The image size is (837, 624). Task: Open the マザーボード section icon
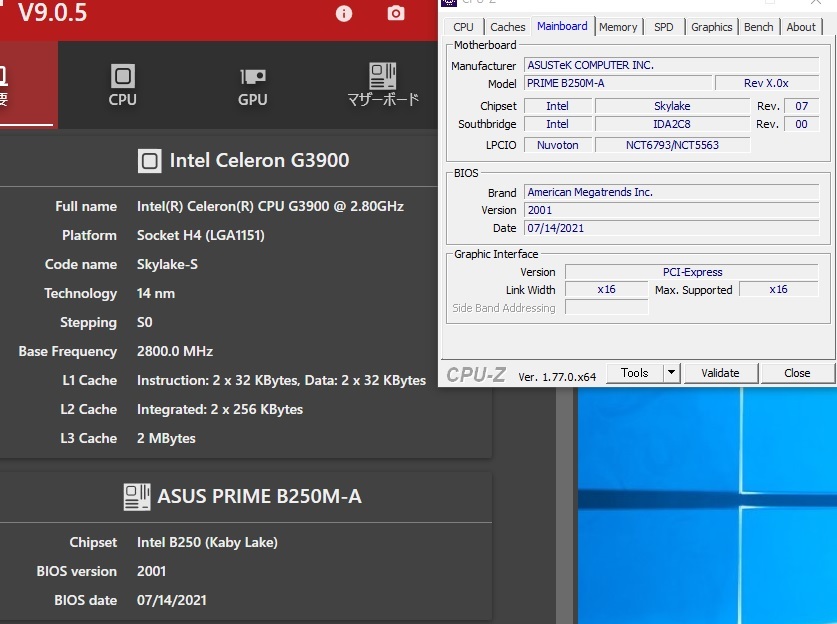coord(382,76)
